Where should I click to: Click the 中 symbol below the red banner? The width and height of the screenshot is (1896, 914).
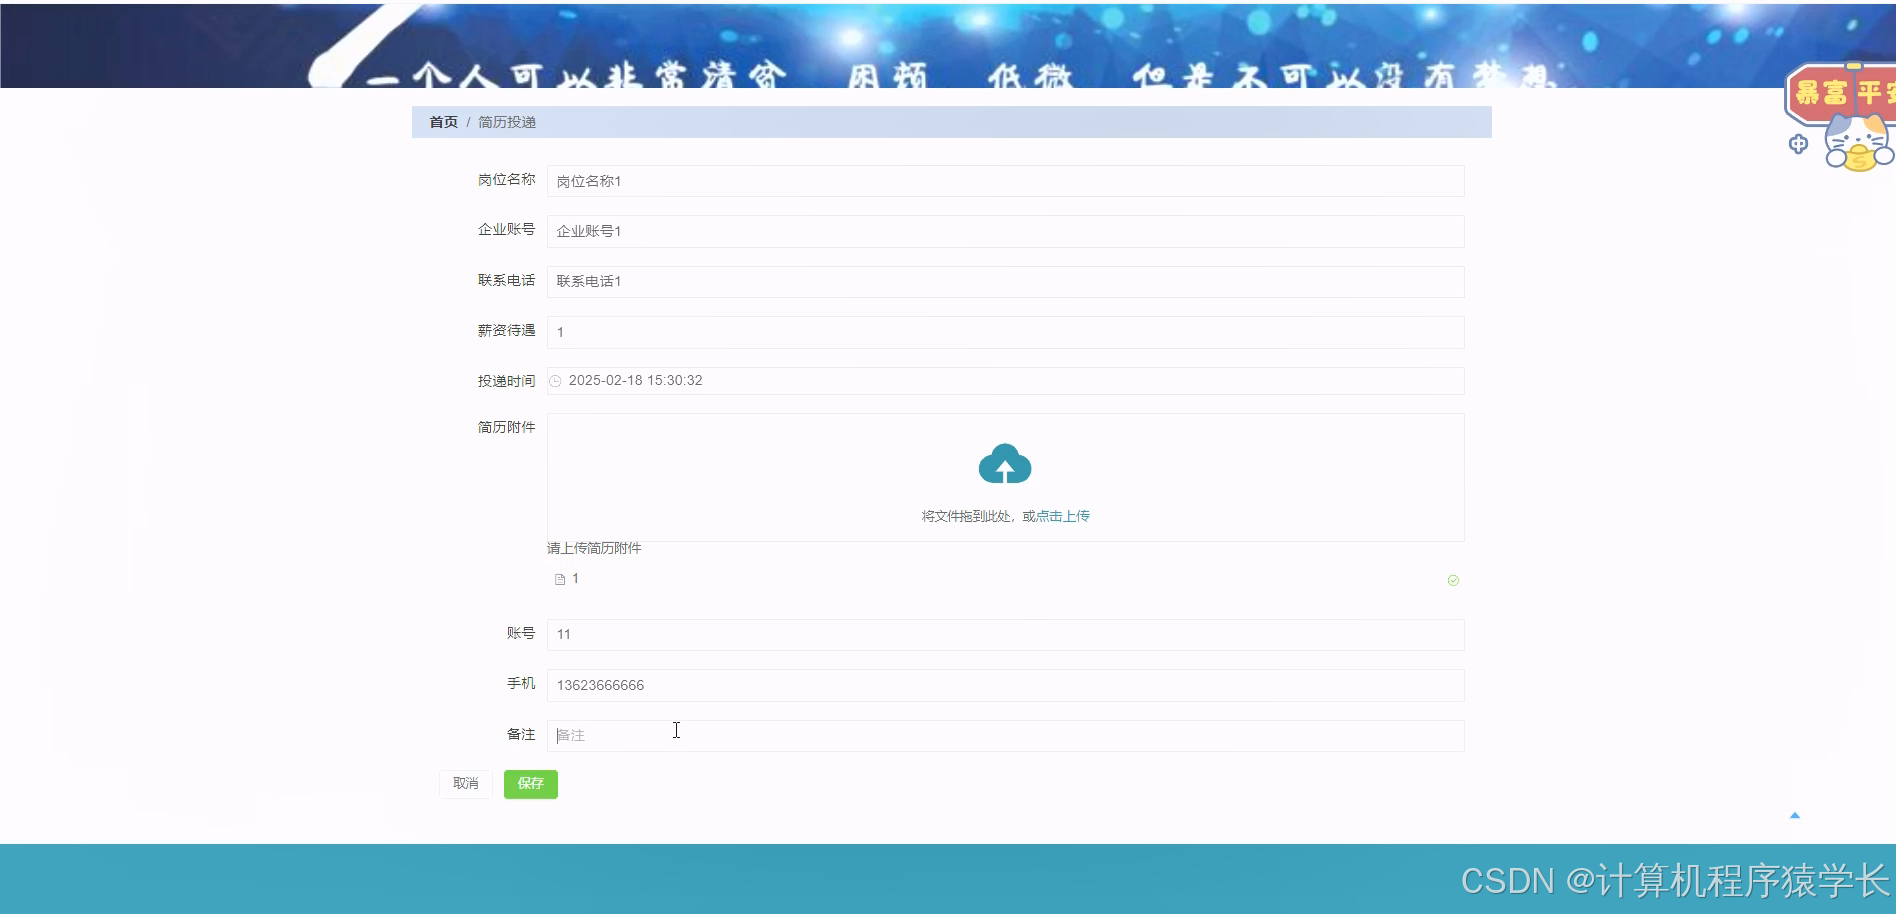click(1798, 144)
